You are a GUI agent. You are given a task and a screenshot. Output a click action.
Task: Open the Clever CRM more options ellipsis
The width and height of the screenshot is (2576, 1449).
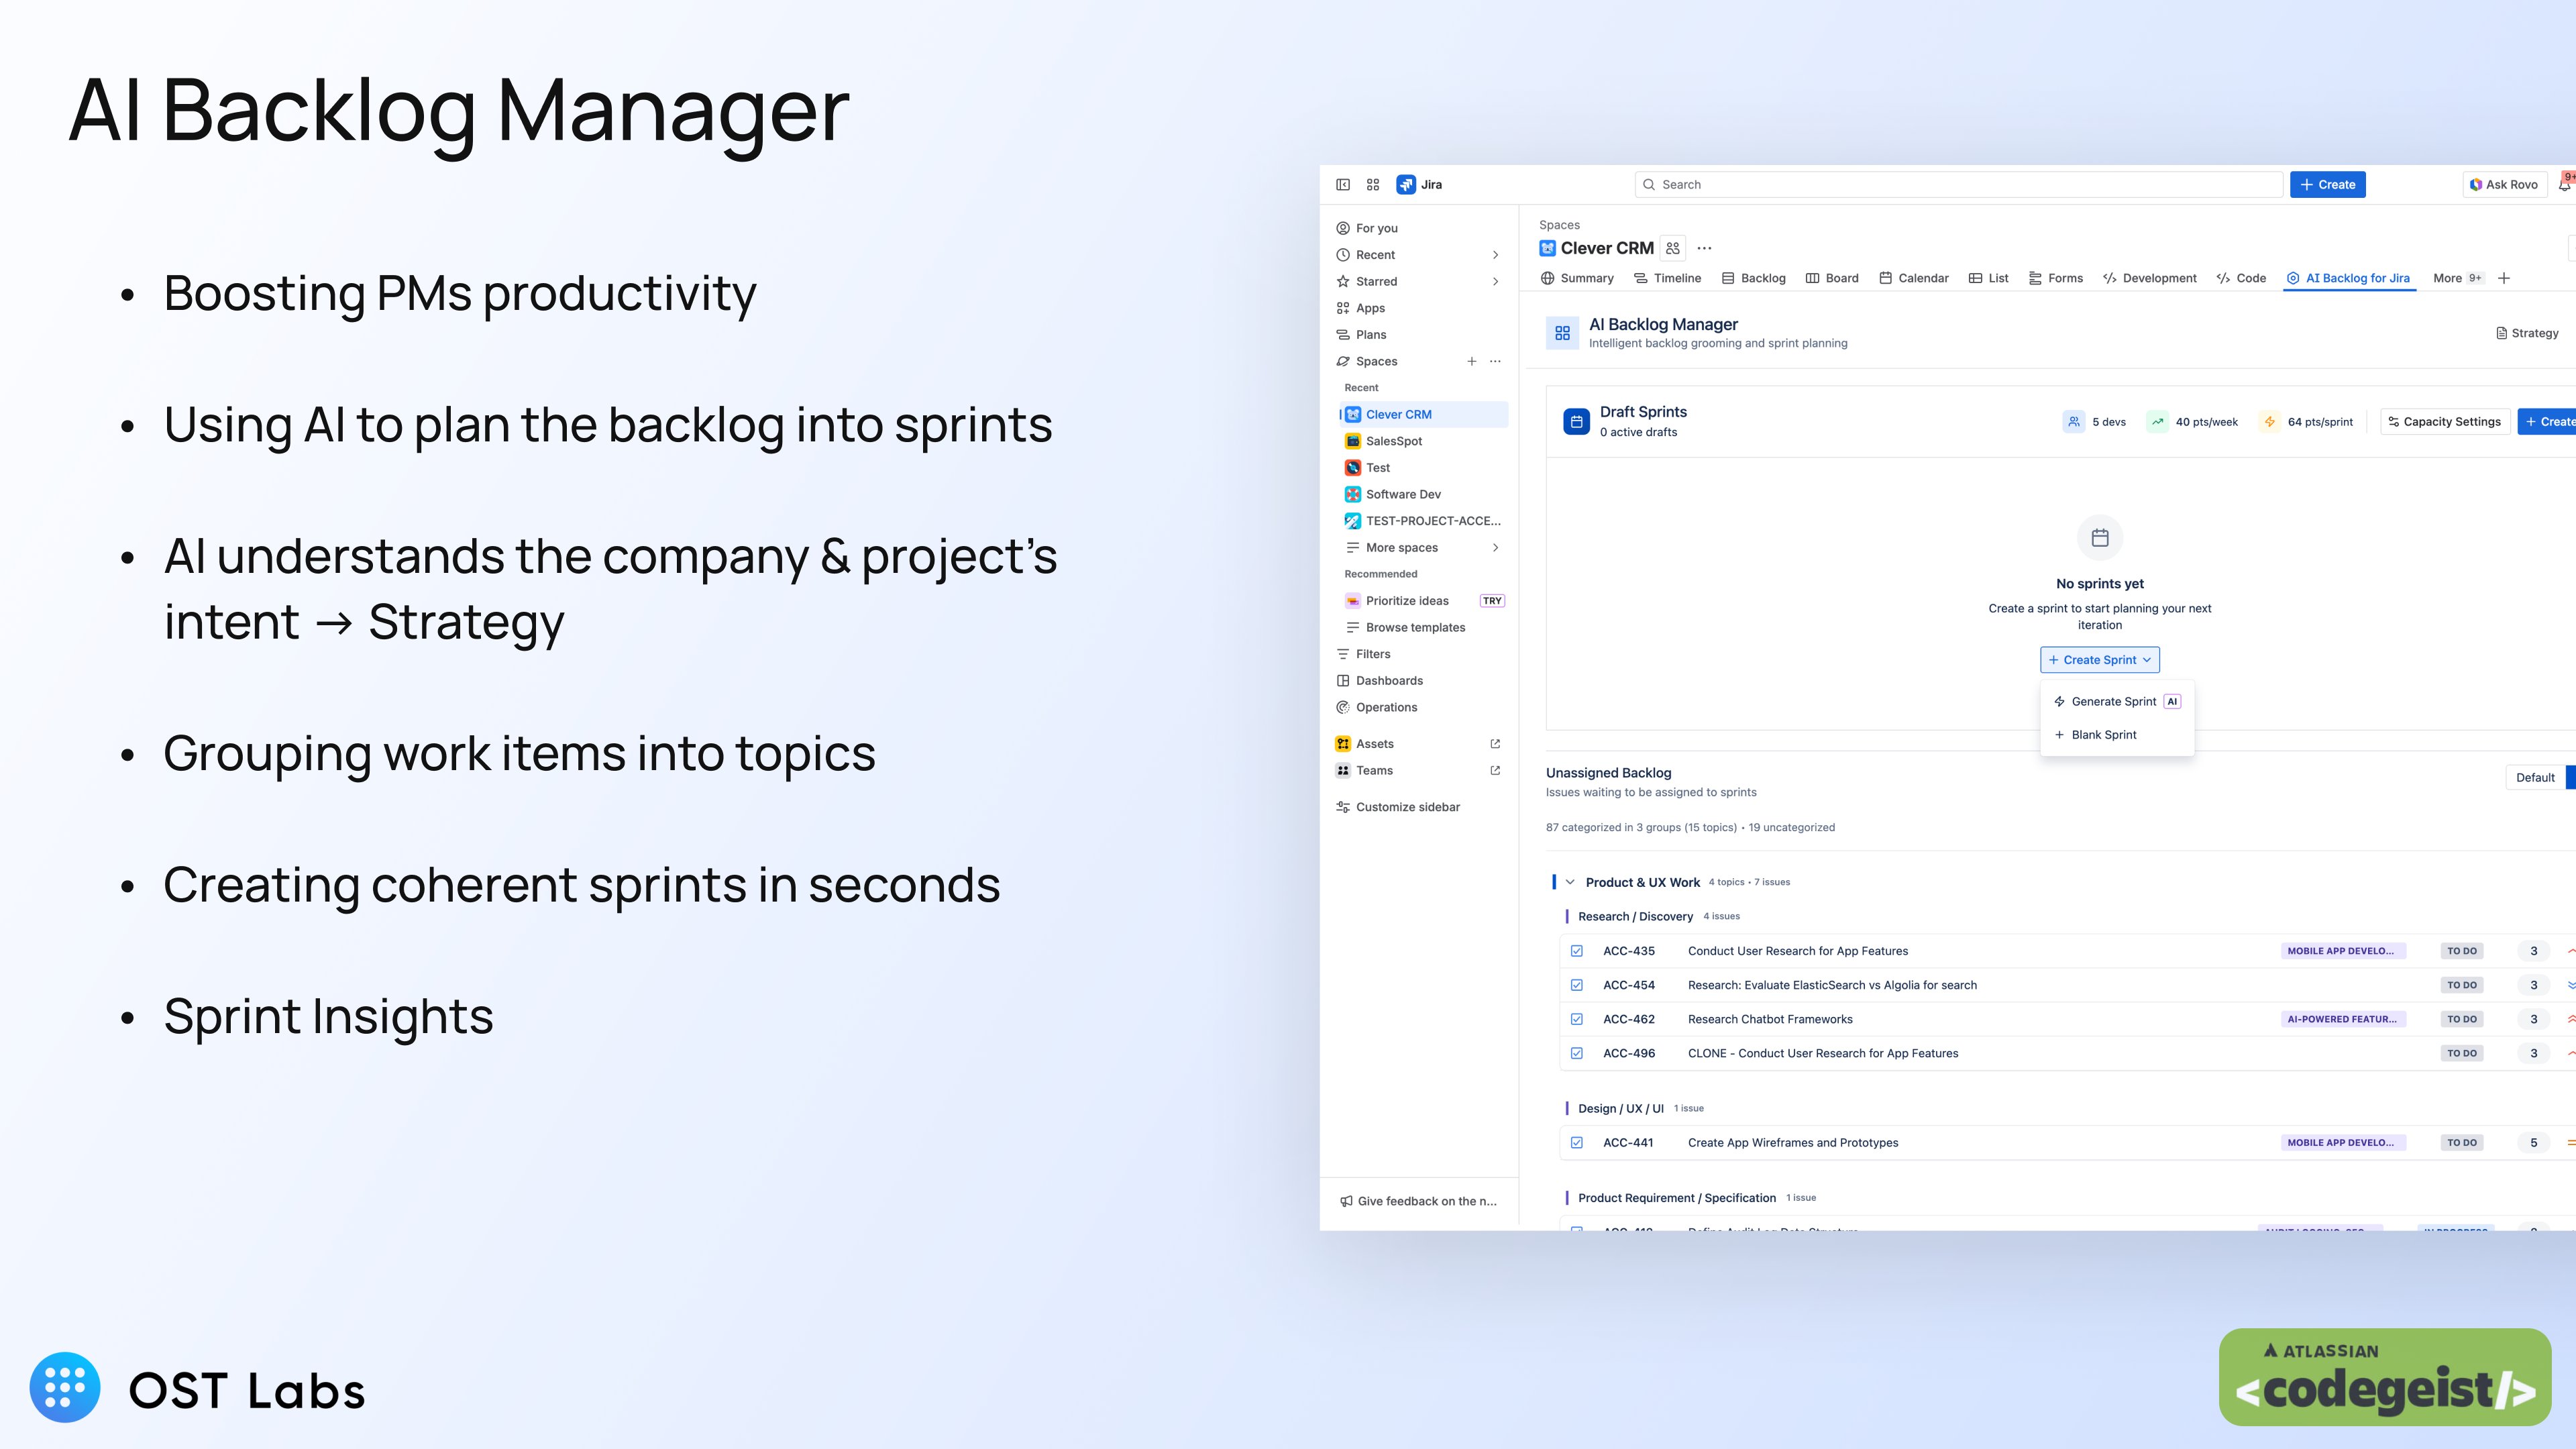click(1705, 248)
